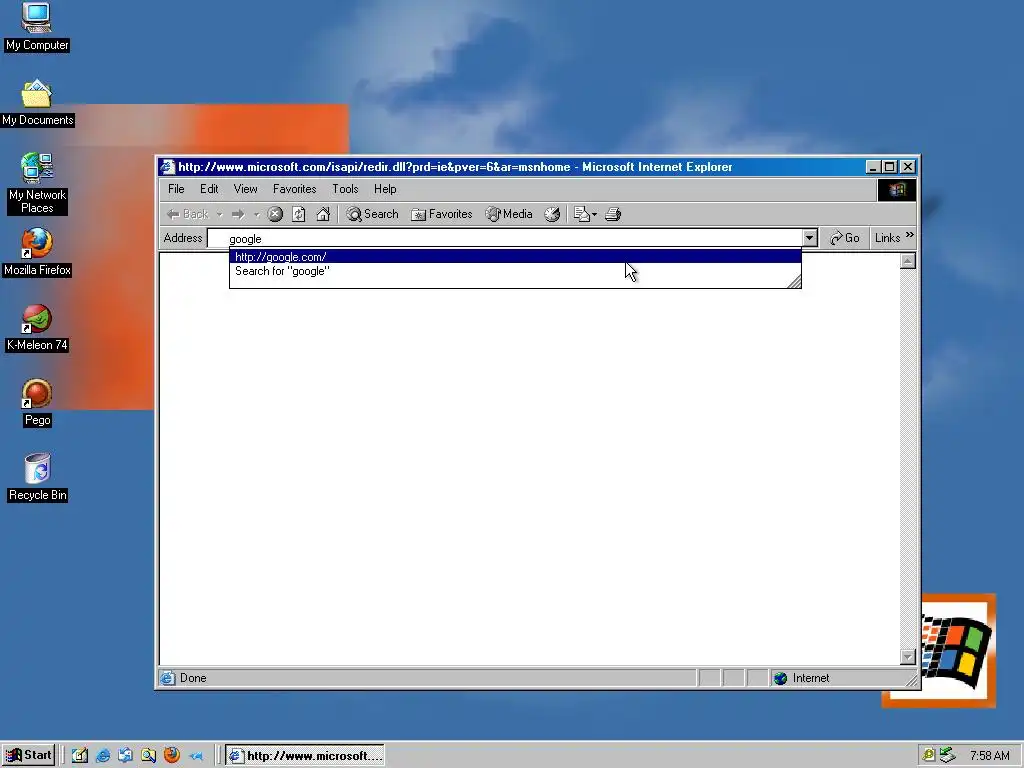Click the scrollbar up arrow

point(908,261)
